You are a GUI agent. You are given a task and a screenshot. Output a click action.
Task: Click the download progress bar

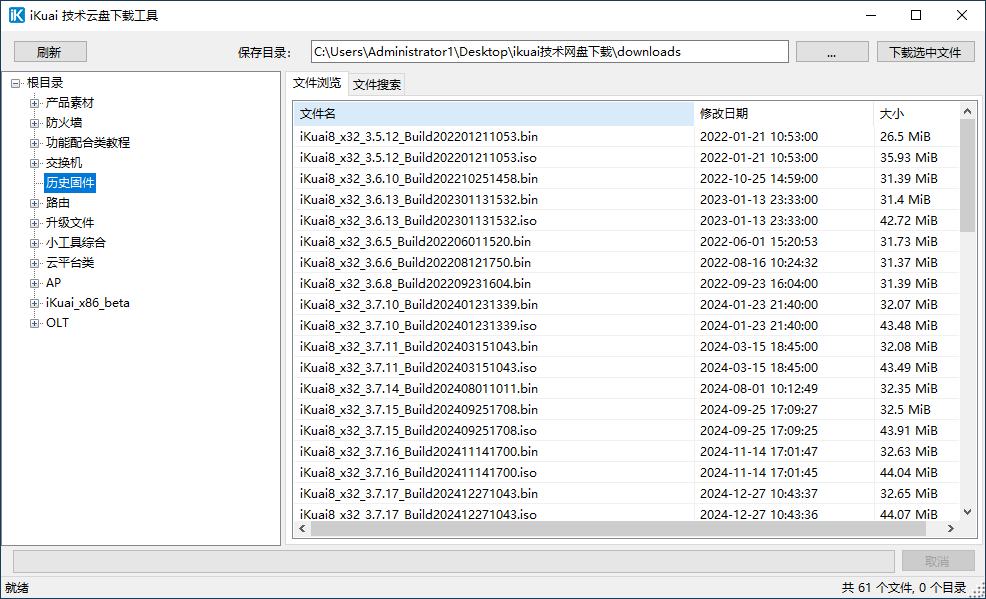[x=454, y=561]
